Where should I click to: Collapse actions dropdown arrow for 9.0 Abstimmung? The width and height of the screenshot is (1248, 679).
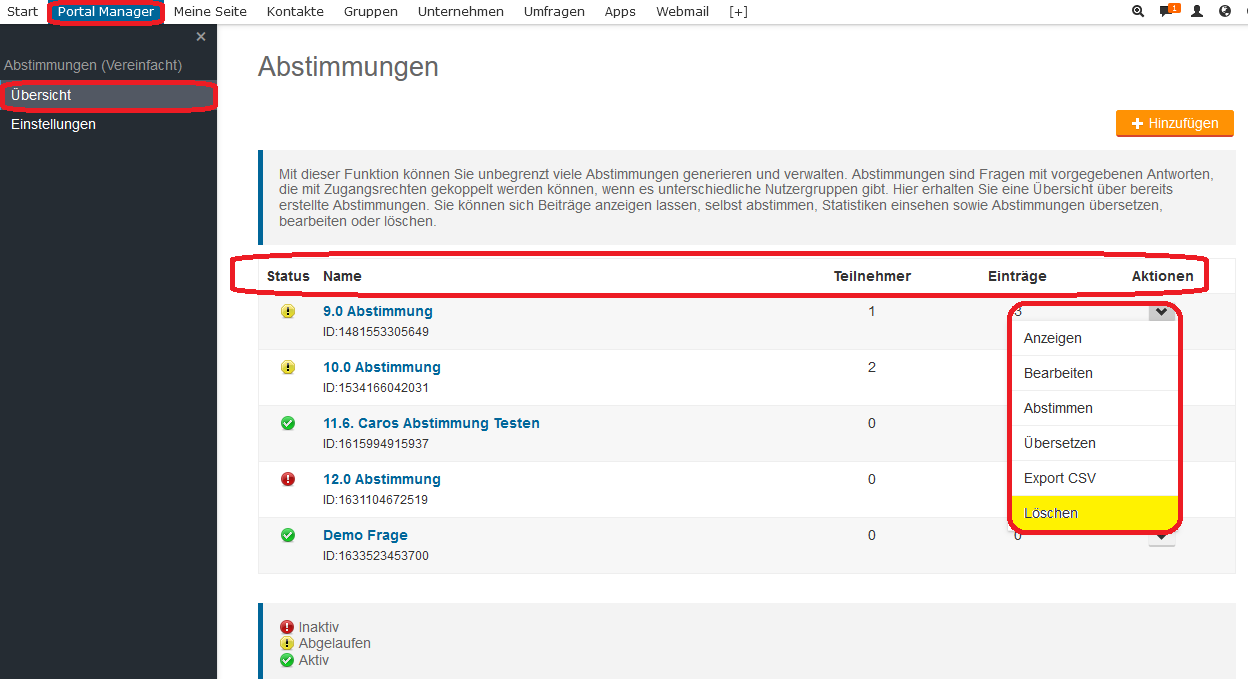click(1161, 312)
